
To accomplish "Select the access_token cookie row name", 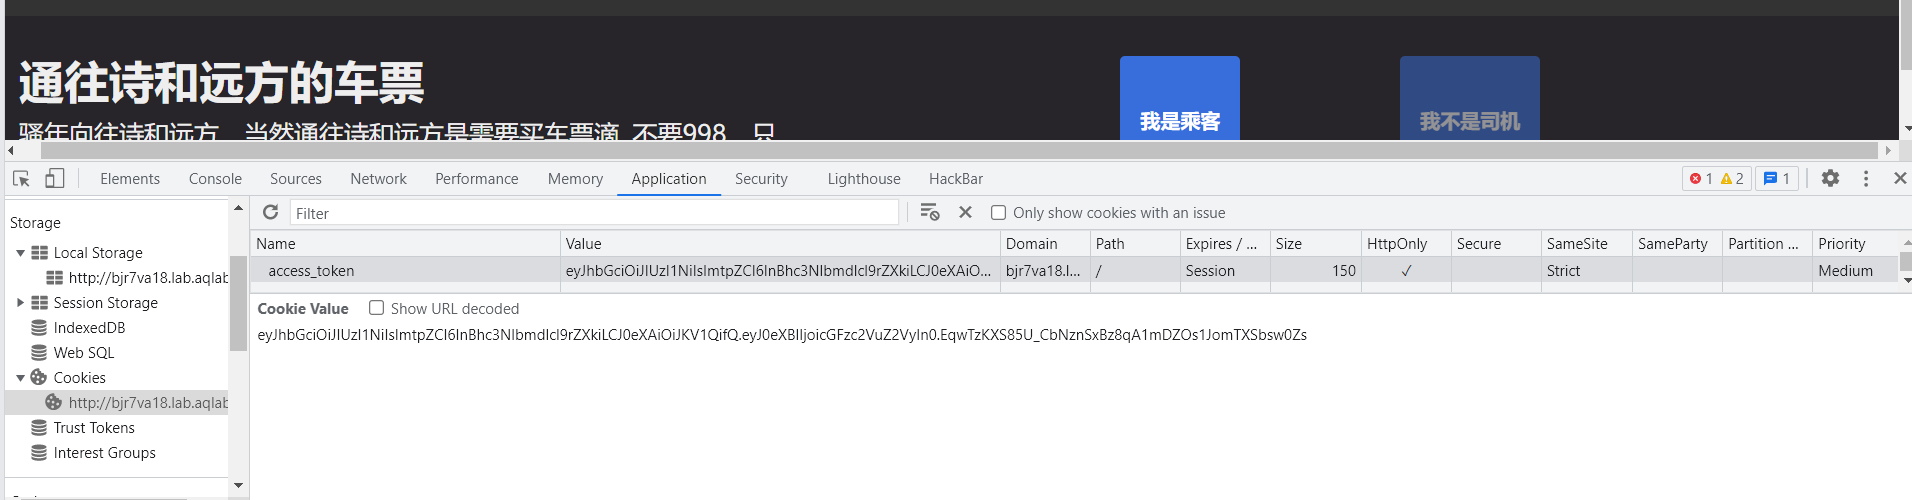I will coord(311,270).
